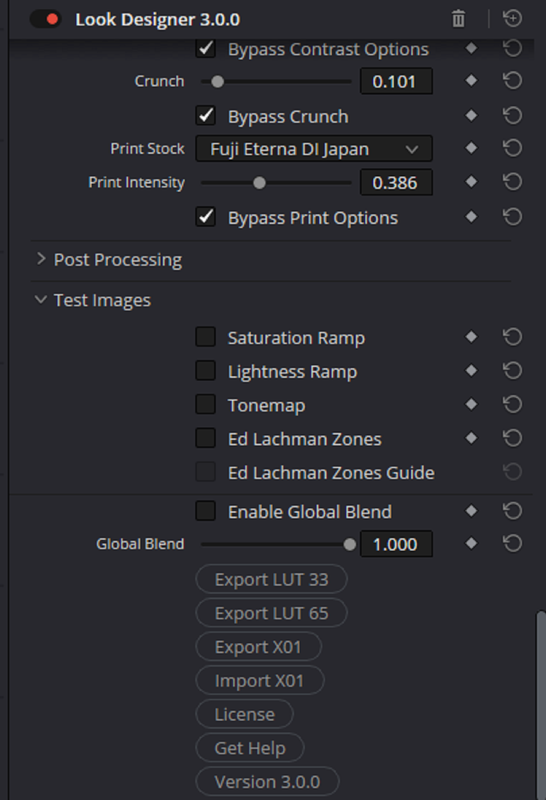This screenshot has height=800, width=546.
Task: Click the Import X01 button
Action: [260, 680]
